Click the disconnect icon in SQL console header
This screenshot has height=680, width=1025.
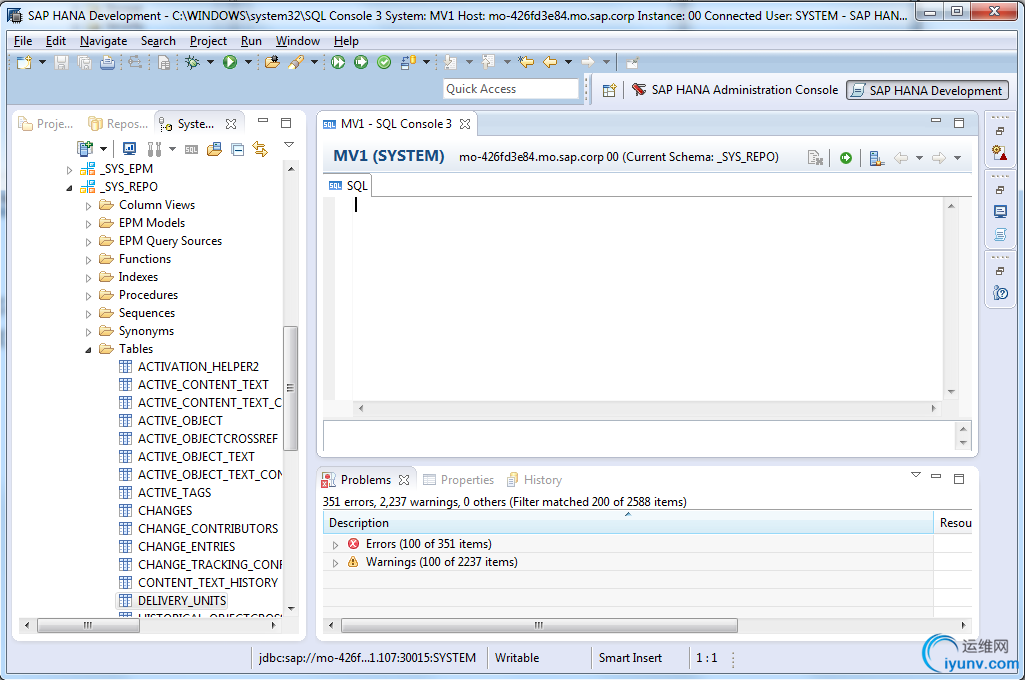pos(815,158)
